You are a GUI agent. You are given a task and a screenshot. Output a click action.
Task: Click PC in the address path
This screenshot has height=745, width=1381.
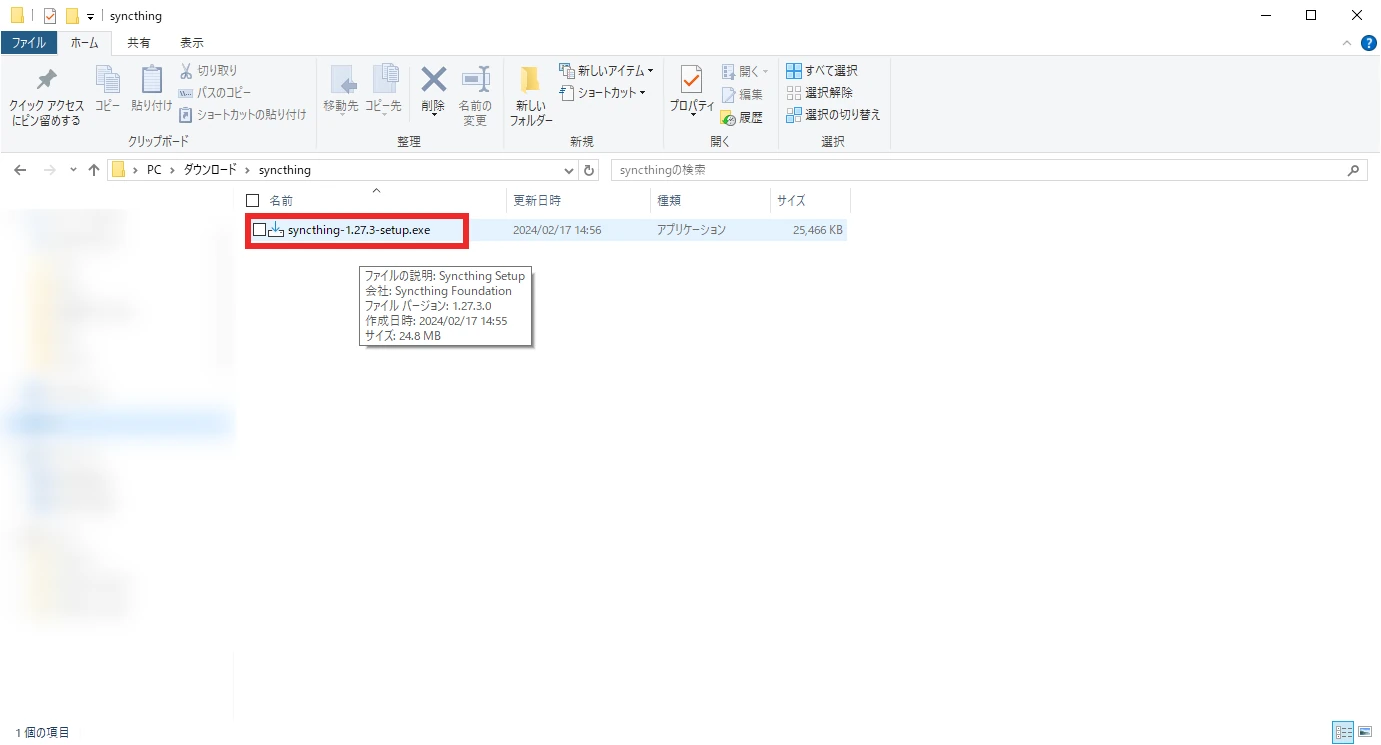click(154, 170)
